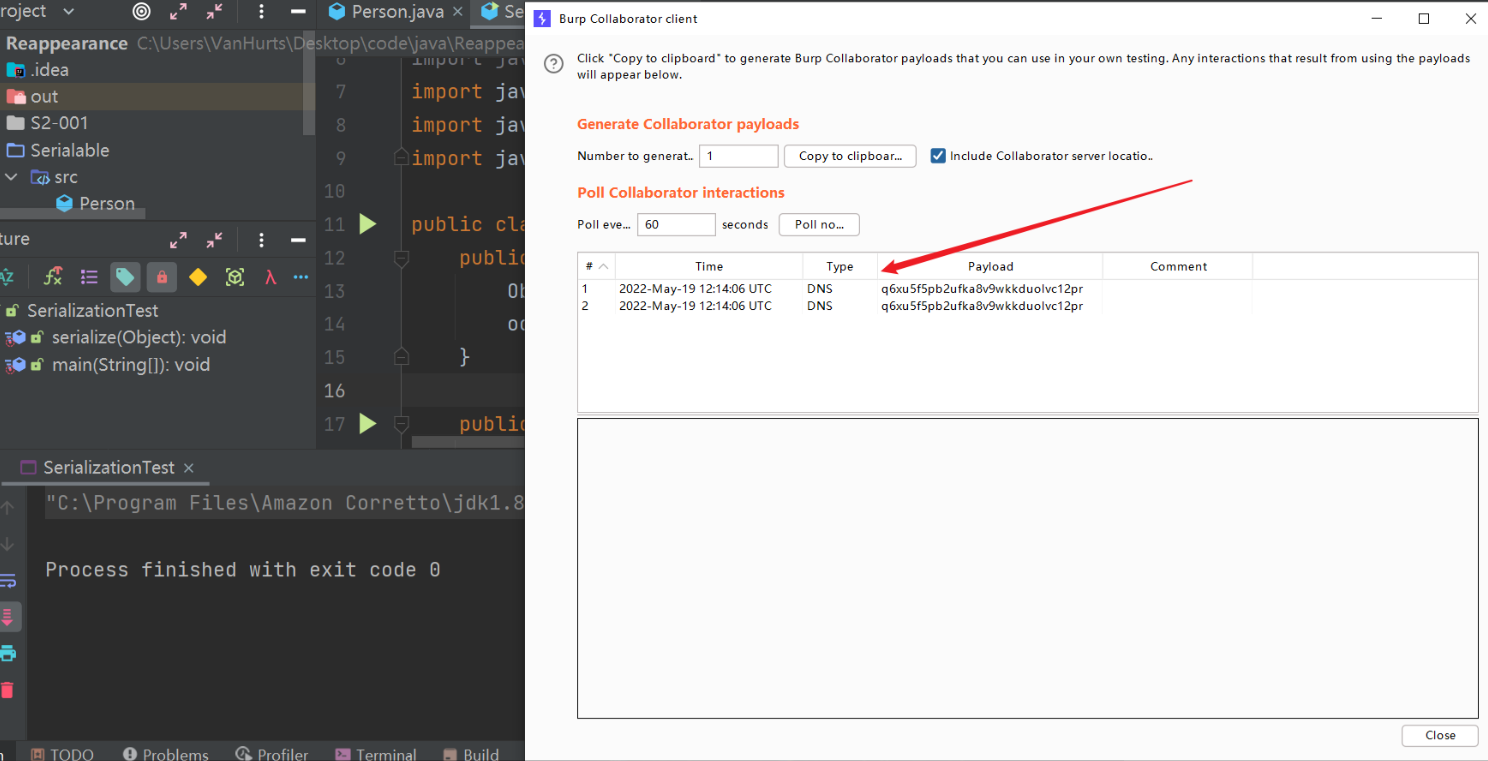Click Close button in Collaborator client
The image size is (1488, 761).
click(1440, 735)
